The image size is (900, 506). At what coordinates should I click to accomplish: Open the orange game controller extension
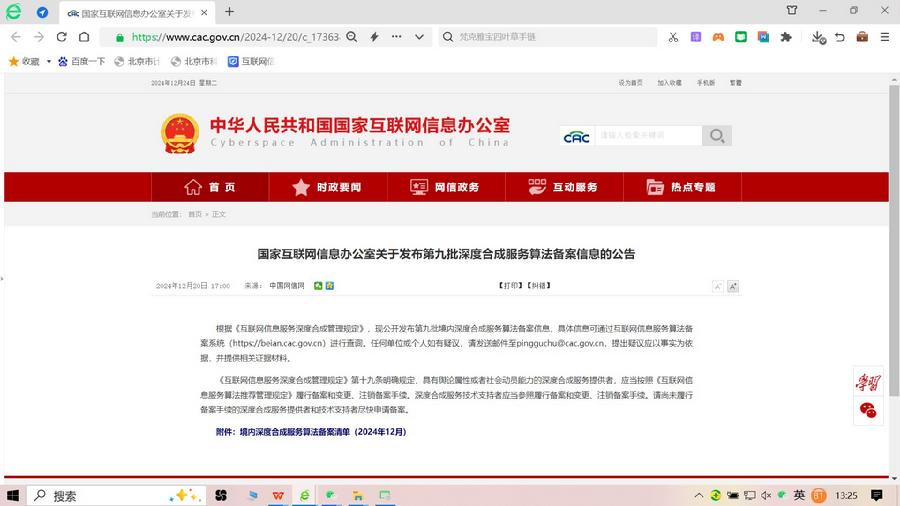(x=718, y=37)
